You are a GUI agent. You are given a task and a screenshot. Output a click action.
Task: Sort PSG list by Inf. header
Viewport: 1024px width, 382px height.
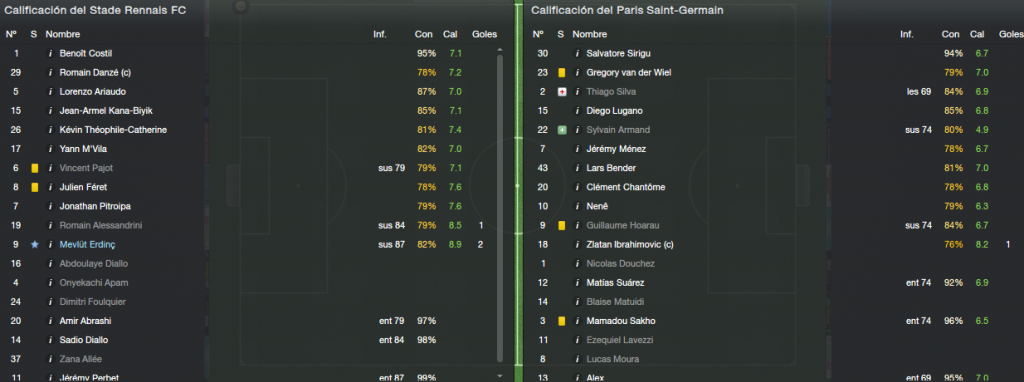[x=906, y=34]
